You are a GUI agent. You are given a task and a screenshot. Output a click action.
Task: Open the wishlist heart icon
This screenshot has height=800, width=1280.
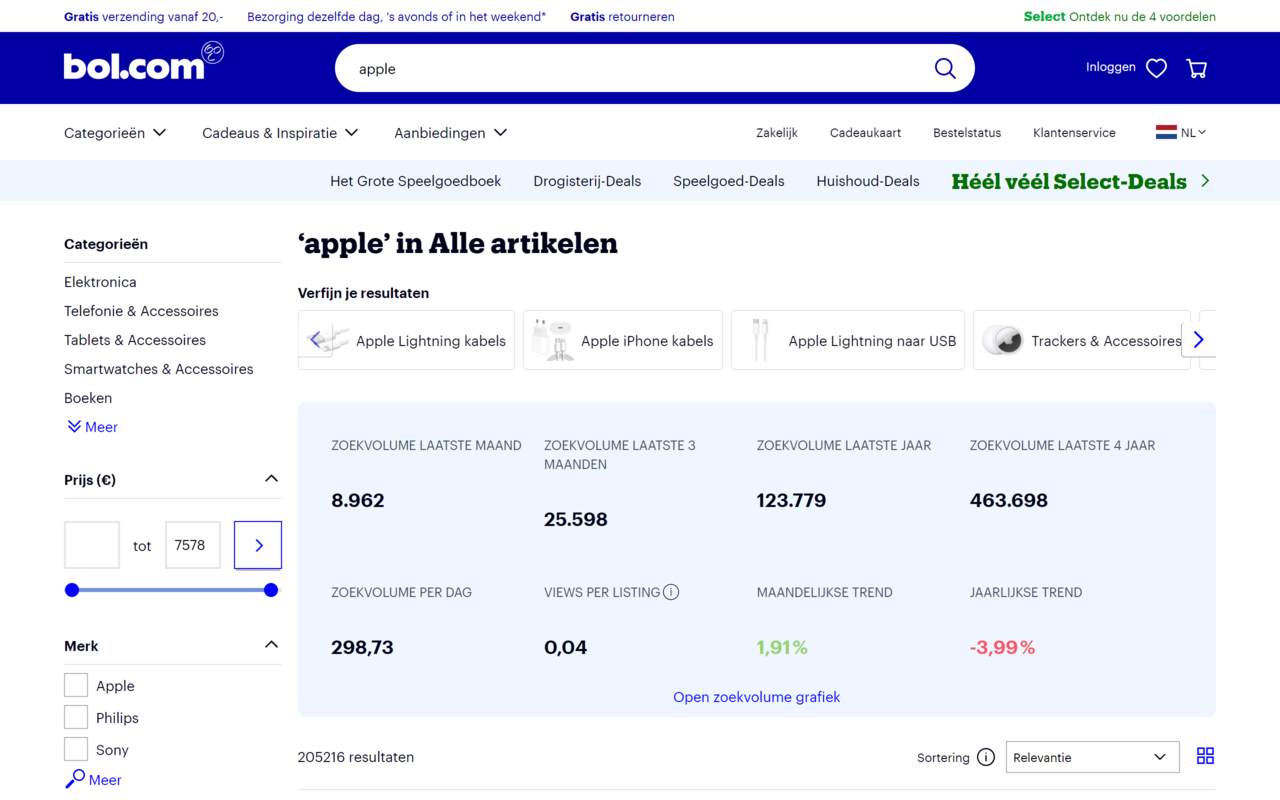(x=1157, y=68)
